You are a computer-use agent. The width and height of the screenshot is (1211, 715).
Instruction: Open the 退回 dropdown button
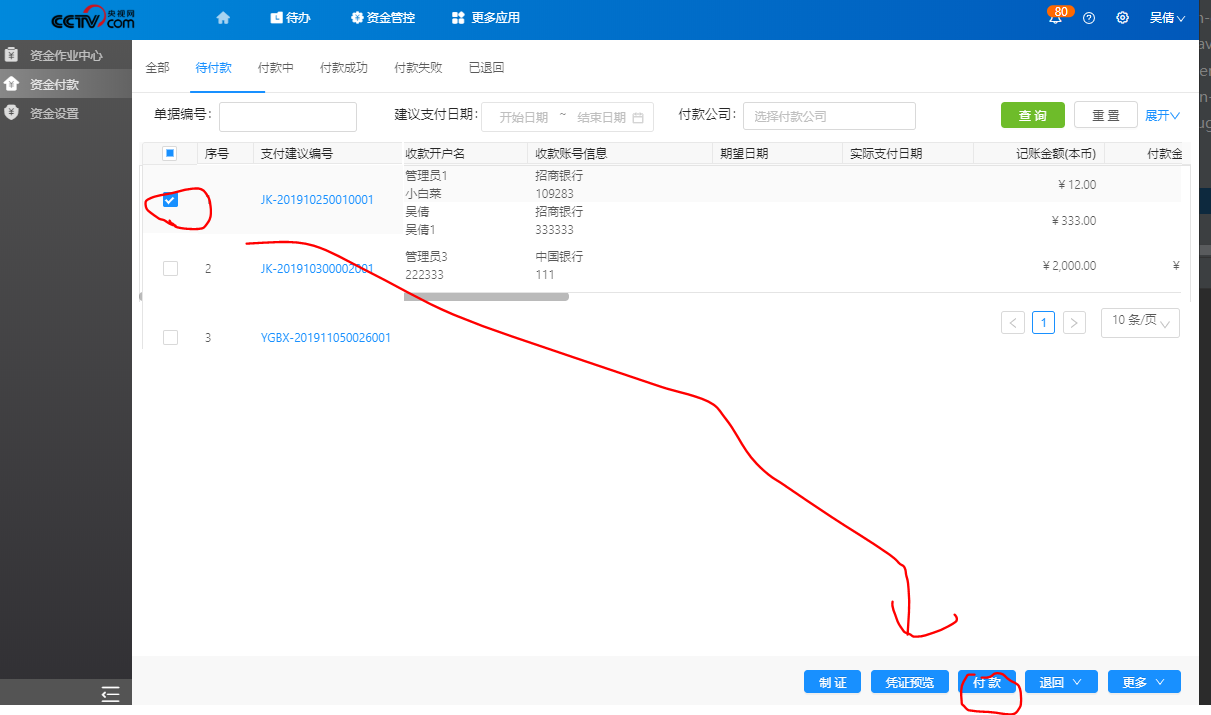pos(1061,682)
